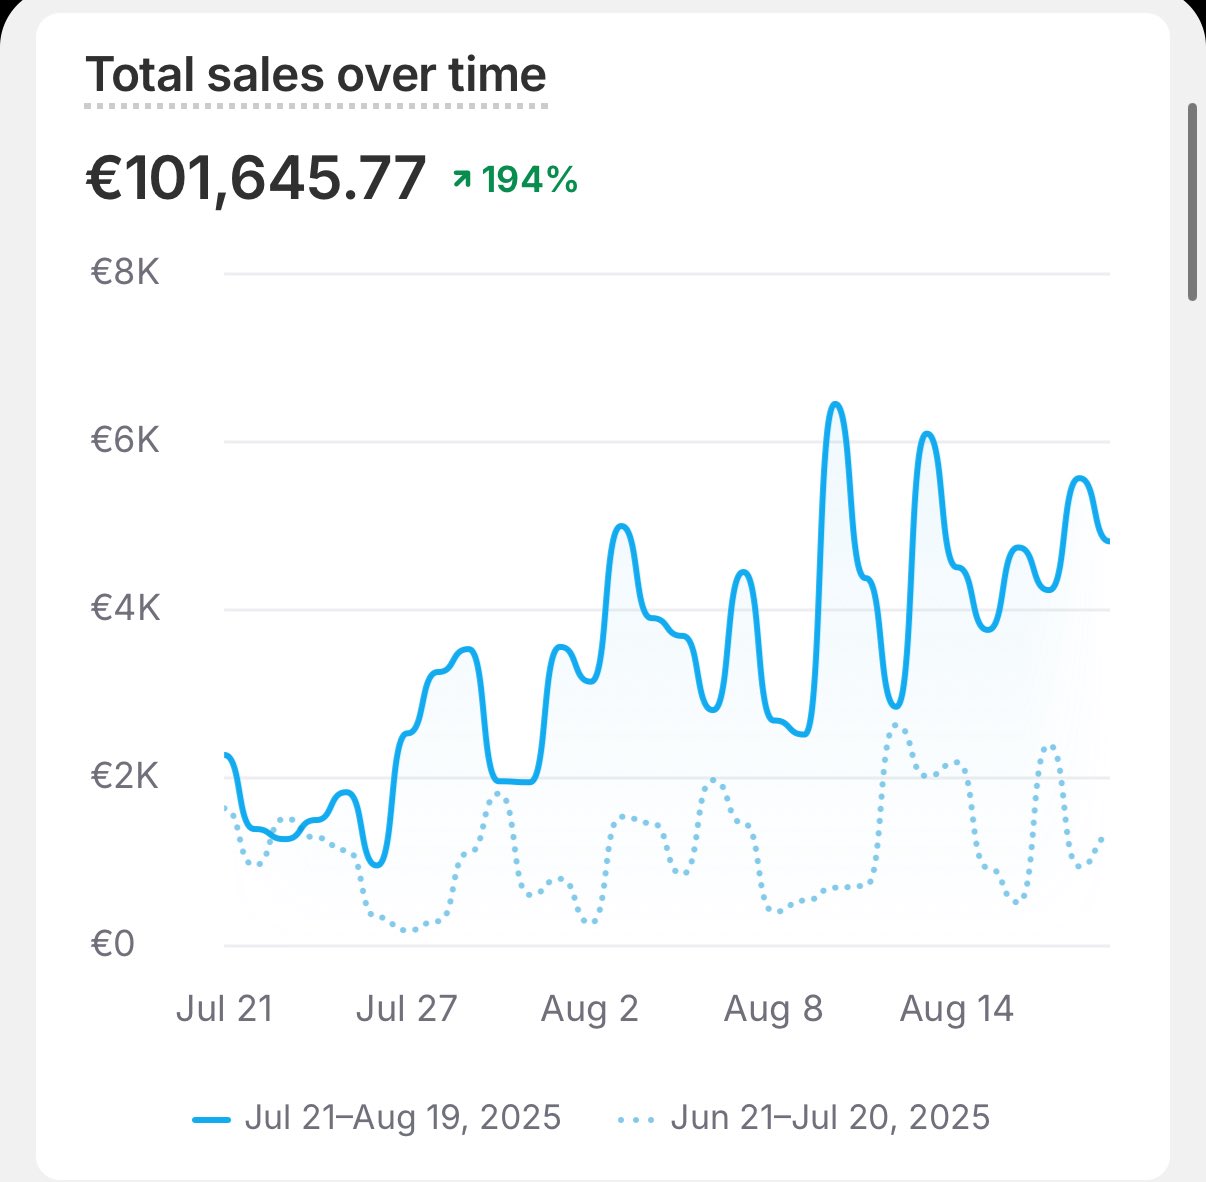Click the €6K y-axis label
Image resolution: width=1206 pixels, height=1182 pixels.
tap(125, 441)
